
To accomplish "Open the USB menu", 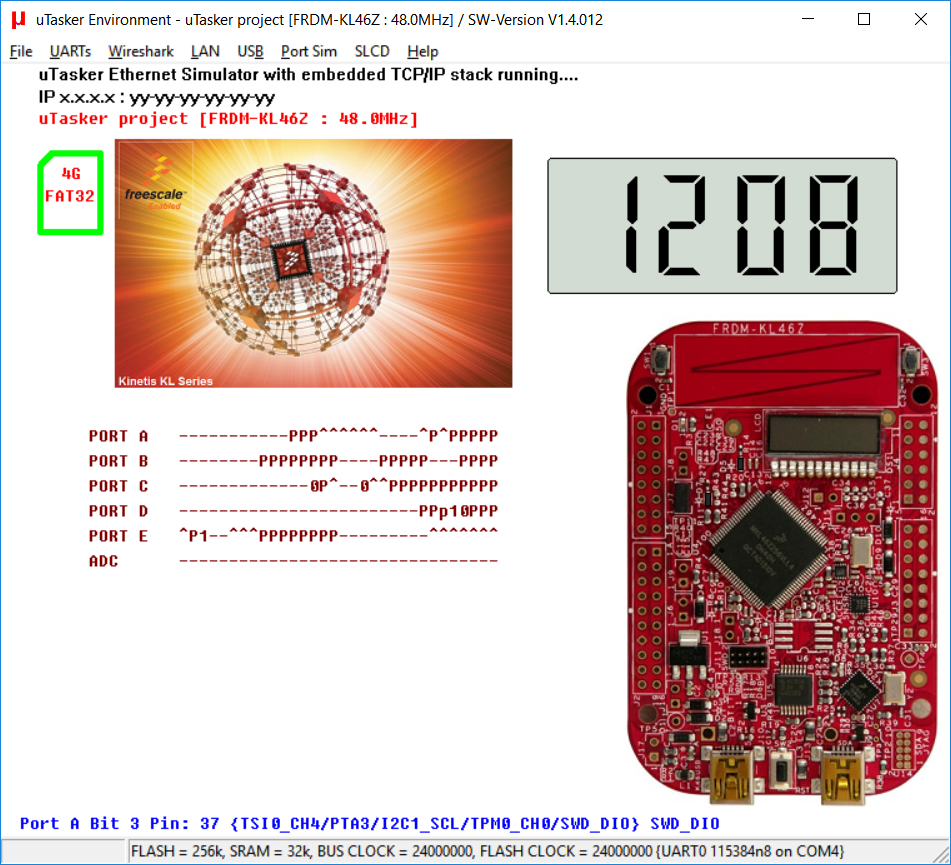I will point(250,52).
